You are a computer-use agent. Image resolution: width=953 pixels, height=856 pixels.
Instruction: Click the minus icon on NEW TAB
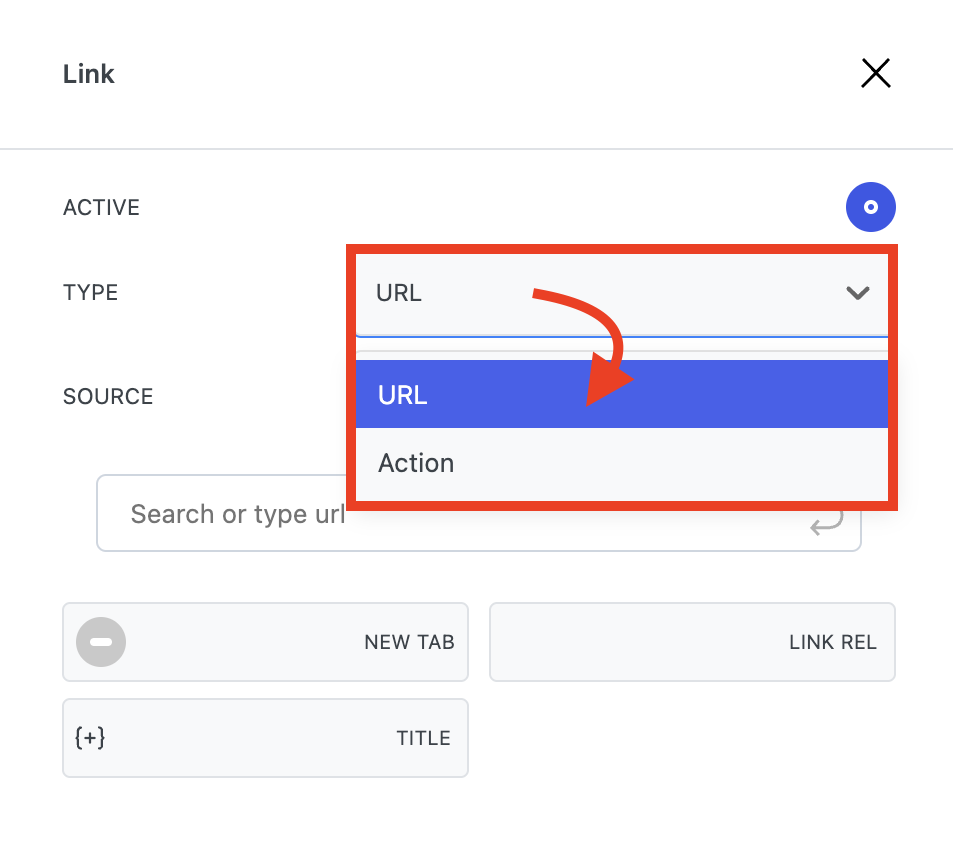click(101, 642)
